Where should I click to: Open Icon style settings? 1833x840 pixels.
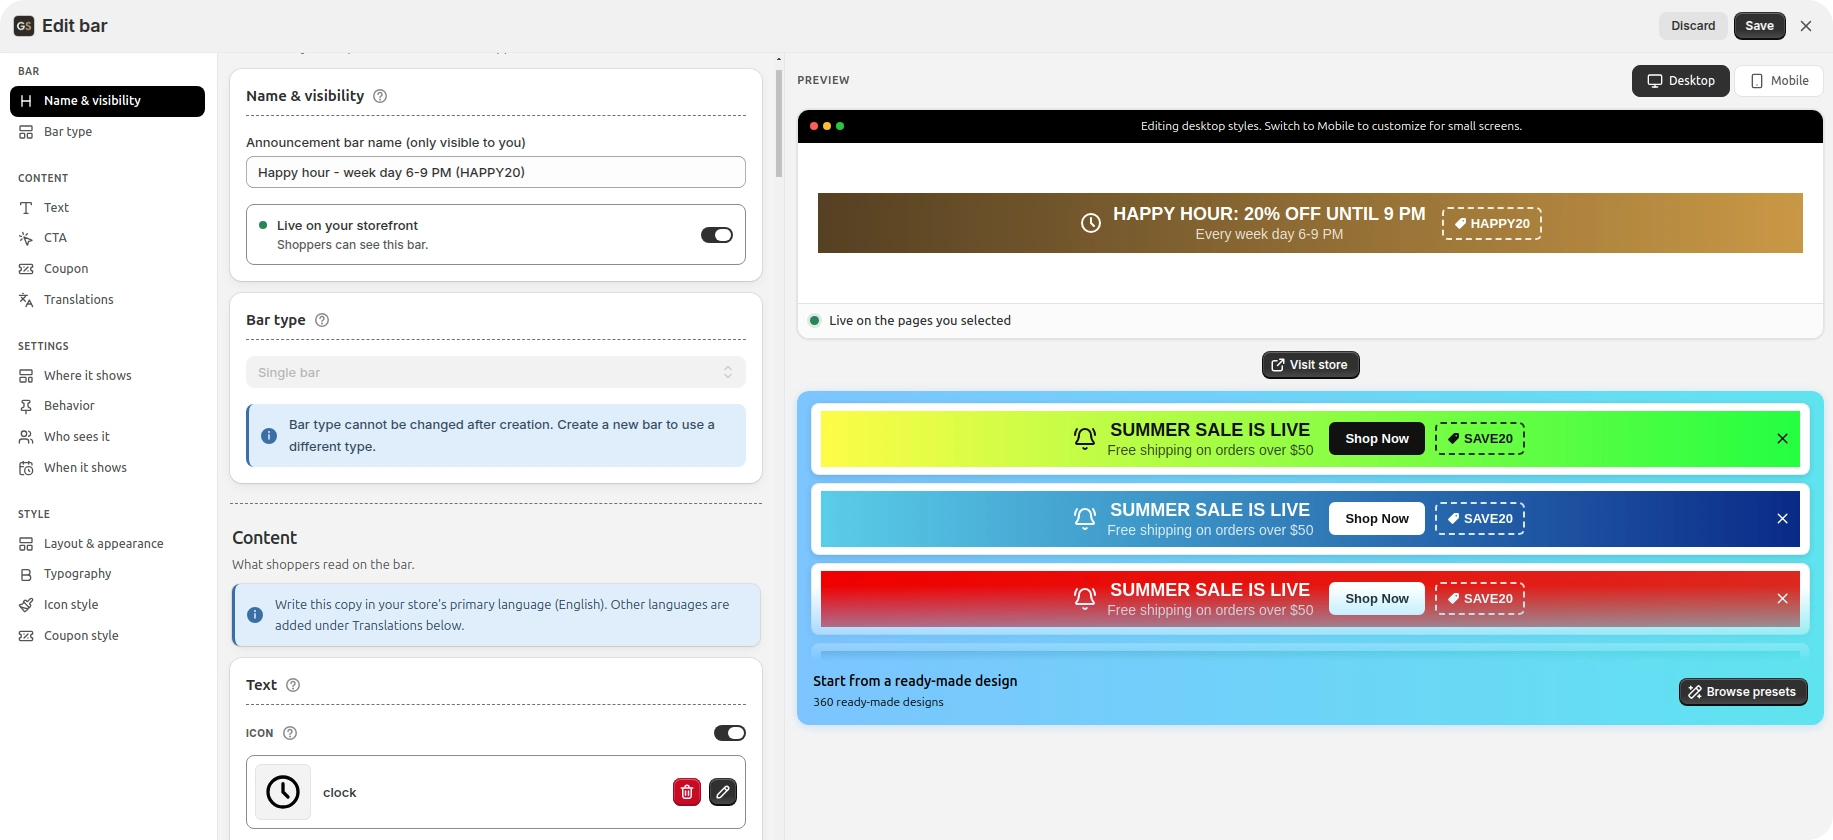click(108, 605)
